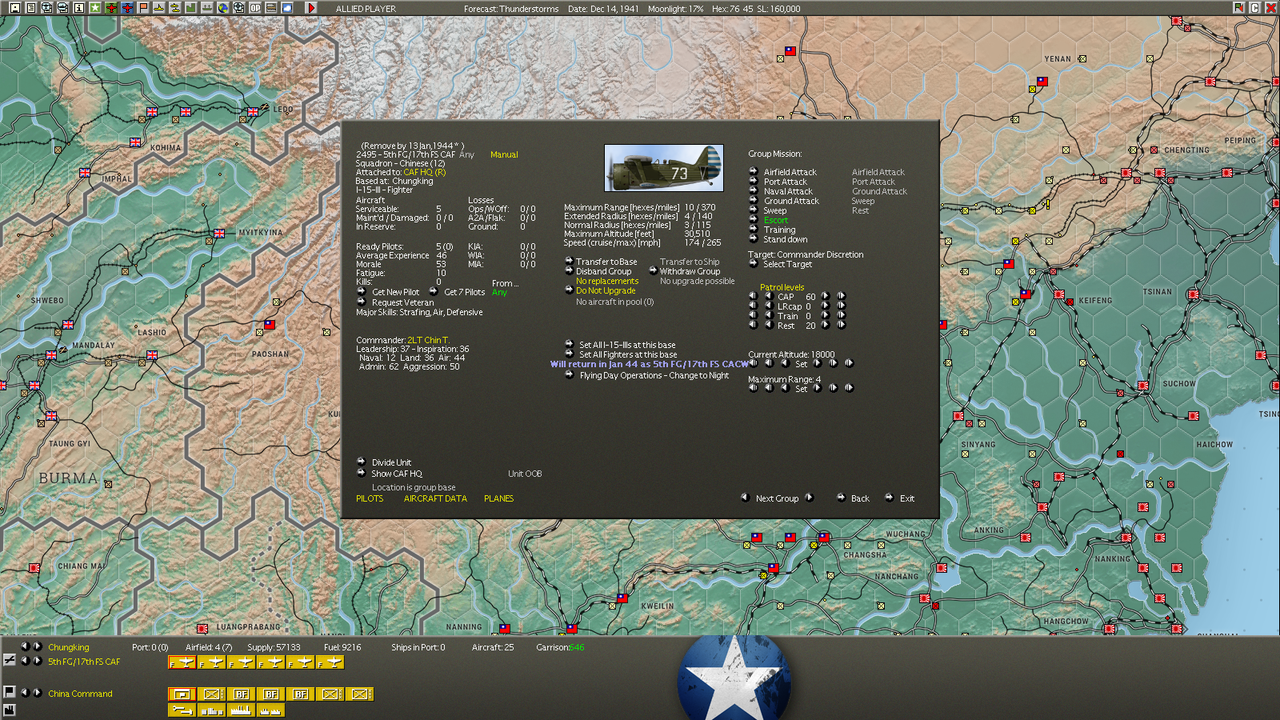This screenshot has height=720, width=1280.
Task: Click the flag icon left of China Command
Action: point(9,691)
